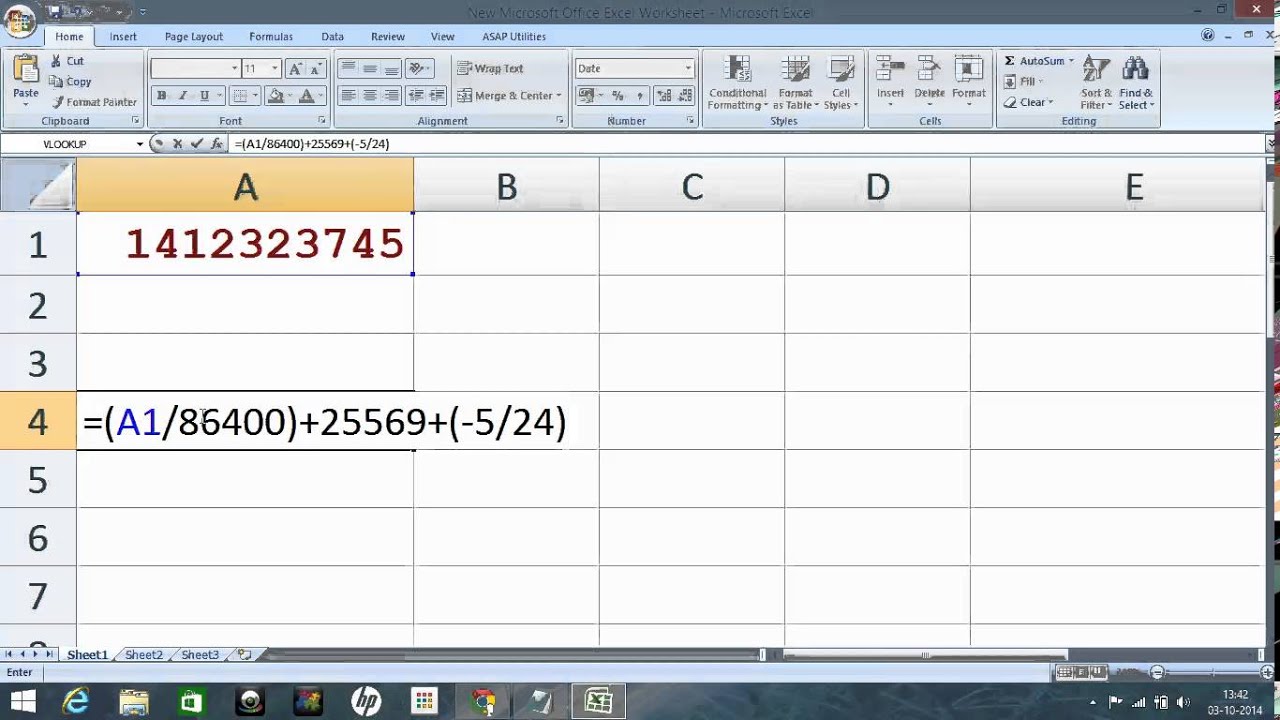Toggle Bottom Align for cell
The height and width of the screenshot is (720, 1280).
392,69
